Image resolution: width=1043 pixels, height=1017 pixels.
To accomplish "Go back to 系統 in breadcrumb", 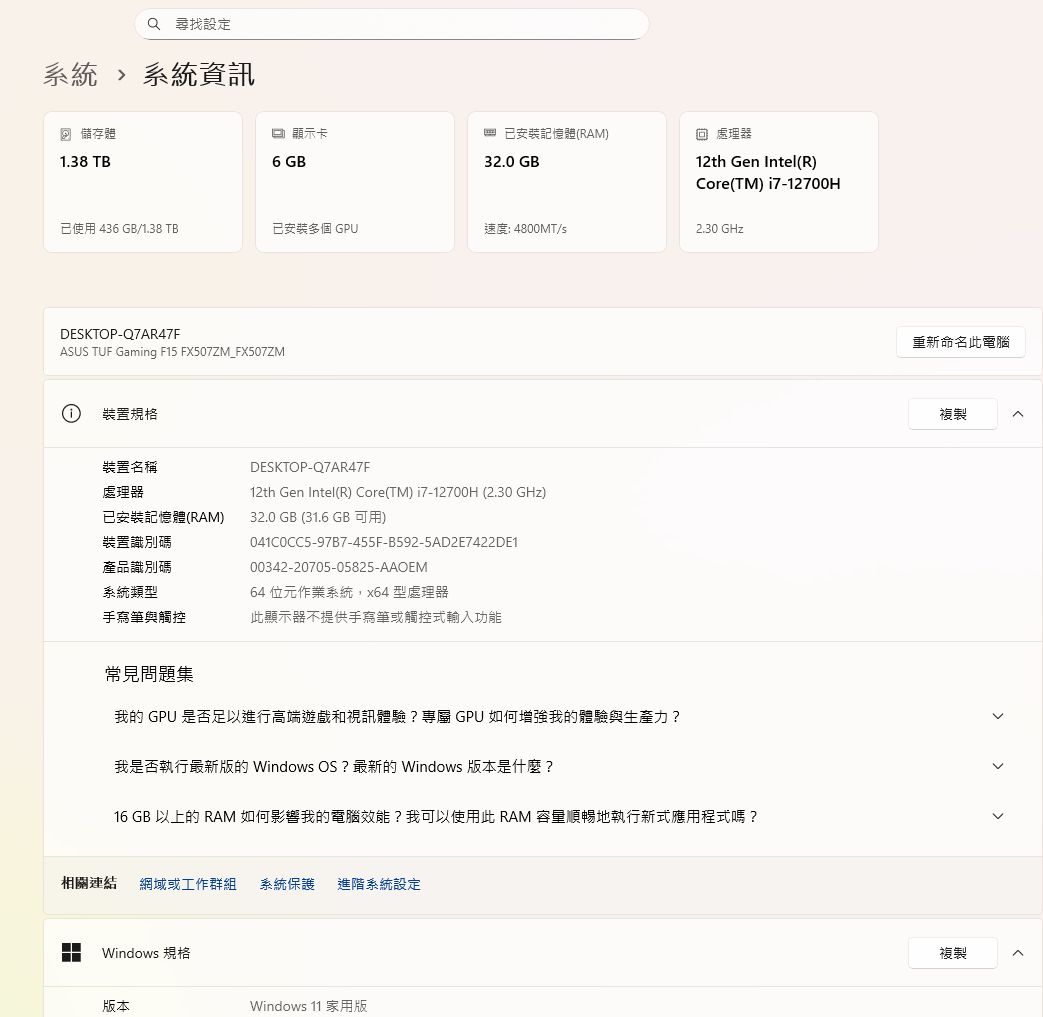I will coord(71,75).
